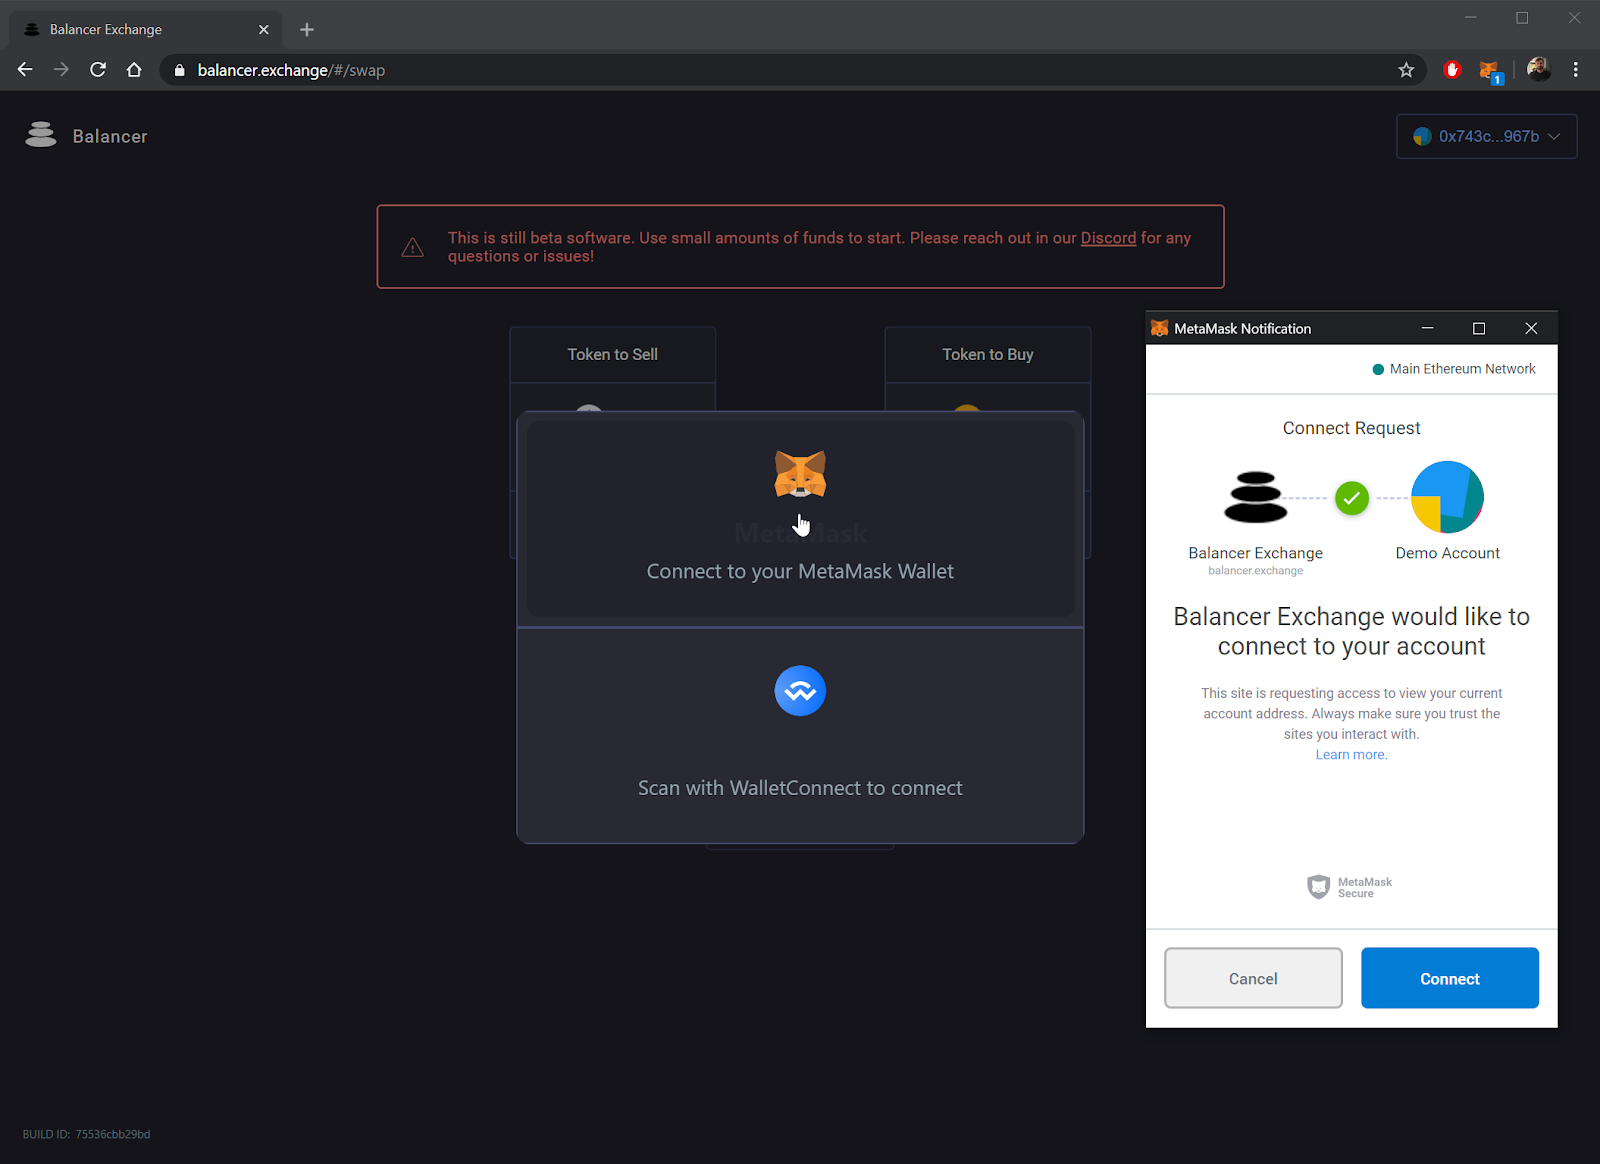Screen dimensions: 1600x1164
Task: Close the MetaMask Notification window
Action: click(x=1531, y=328)
